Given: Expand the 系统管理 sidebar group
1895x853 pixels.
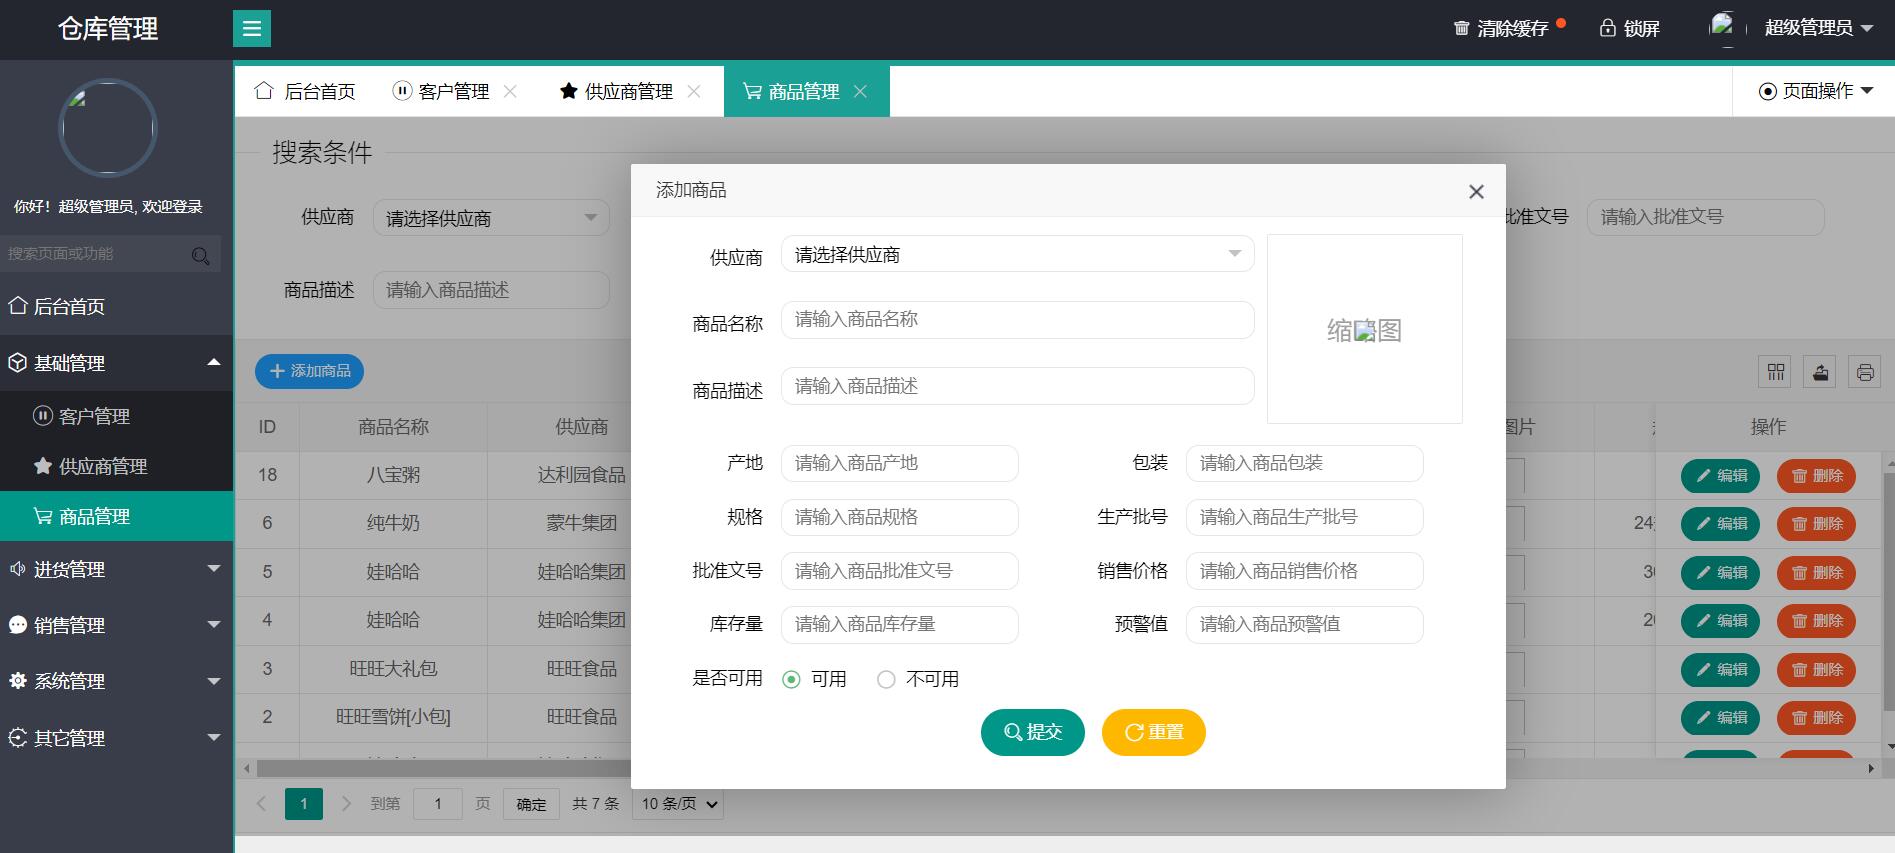Looking at the screenshot, I should tap(116, 681).
